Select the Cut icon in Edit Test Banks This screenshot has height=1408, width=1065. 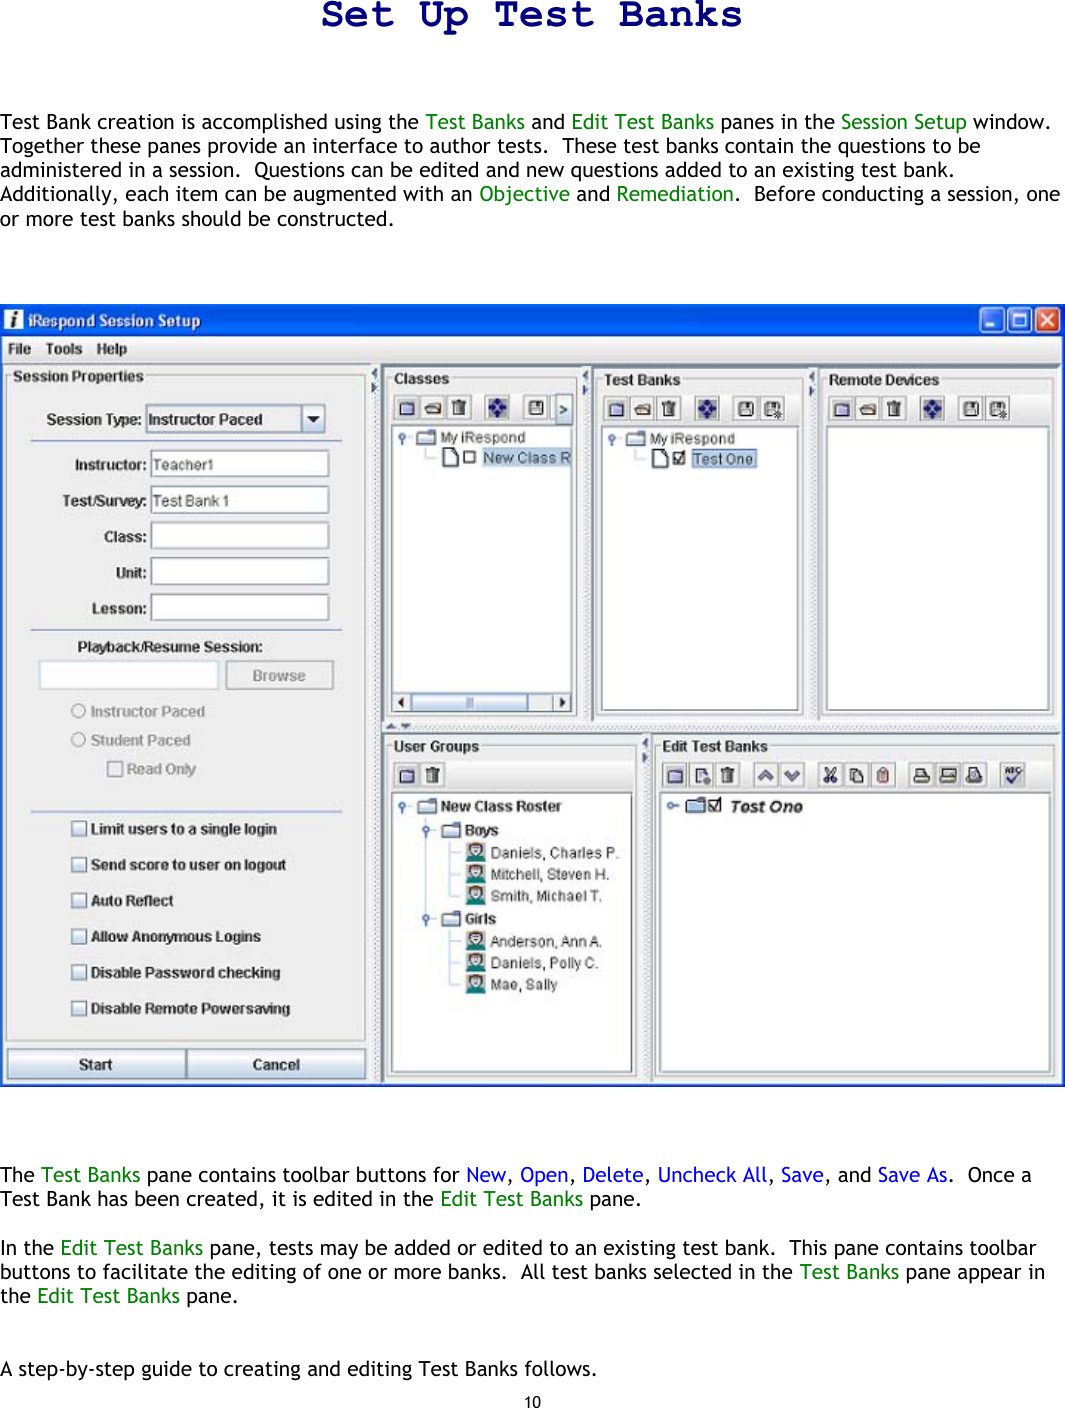pos(830,775)
